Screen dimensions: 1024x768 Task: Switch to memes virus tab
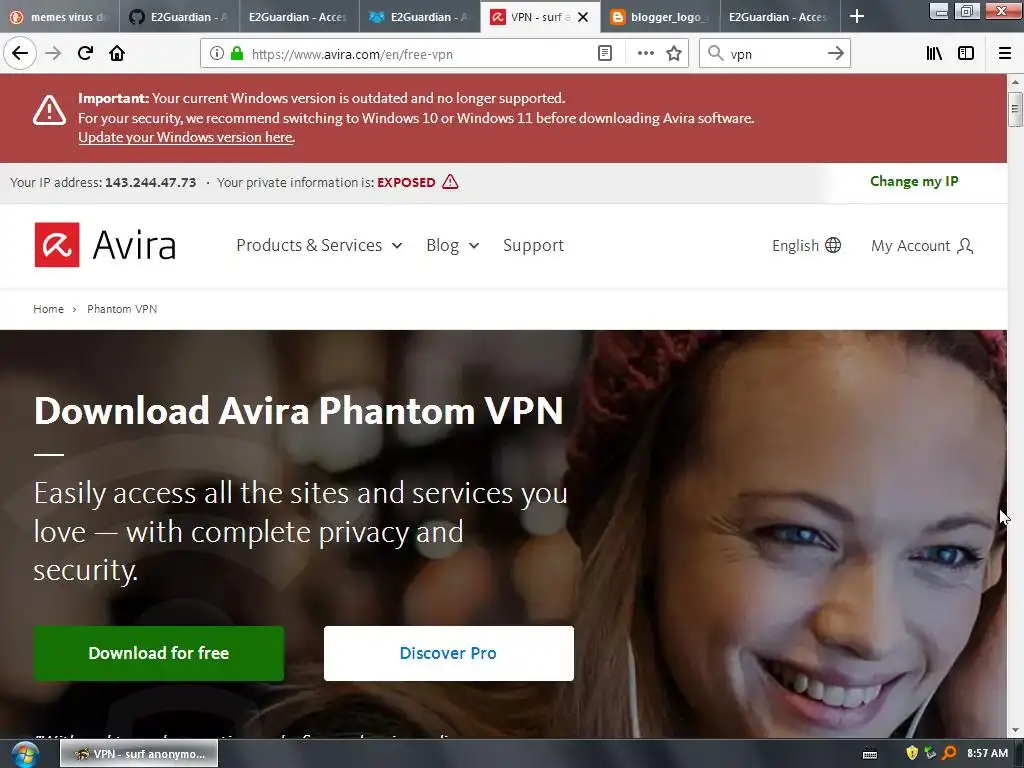tap(59, 17)
